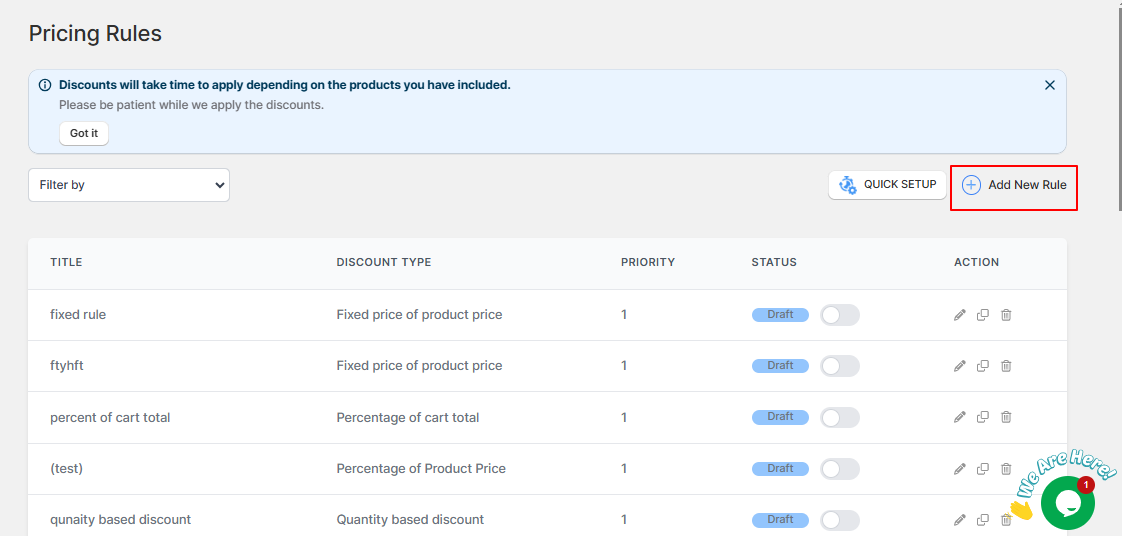Delete the '(test)' rule with trash icon

[x=1005, y=469]
